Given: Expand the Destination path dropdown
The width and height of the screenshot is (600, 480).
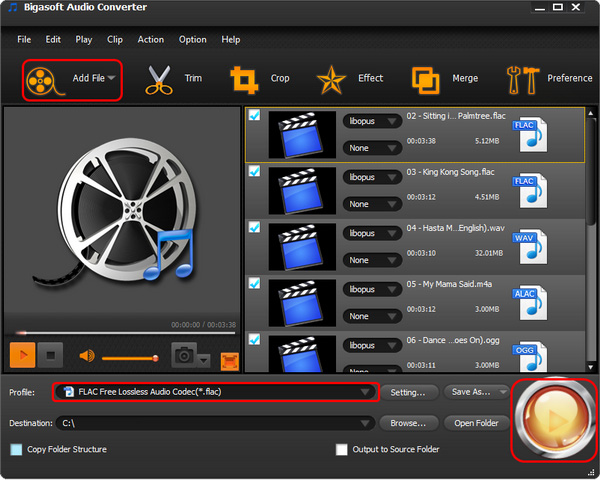Looking at the screenshot, I should click(x=365, y=423).
